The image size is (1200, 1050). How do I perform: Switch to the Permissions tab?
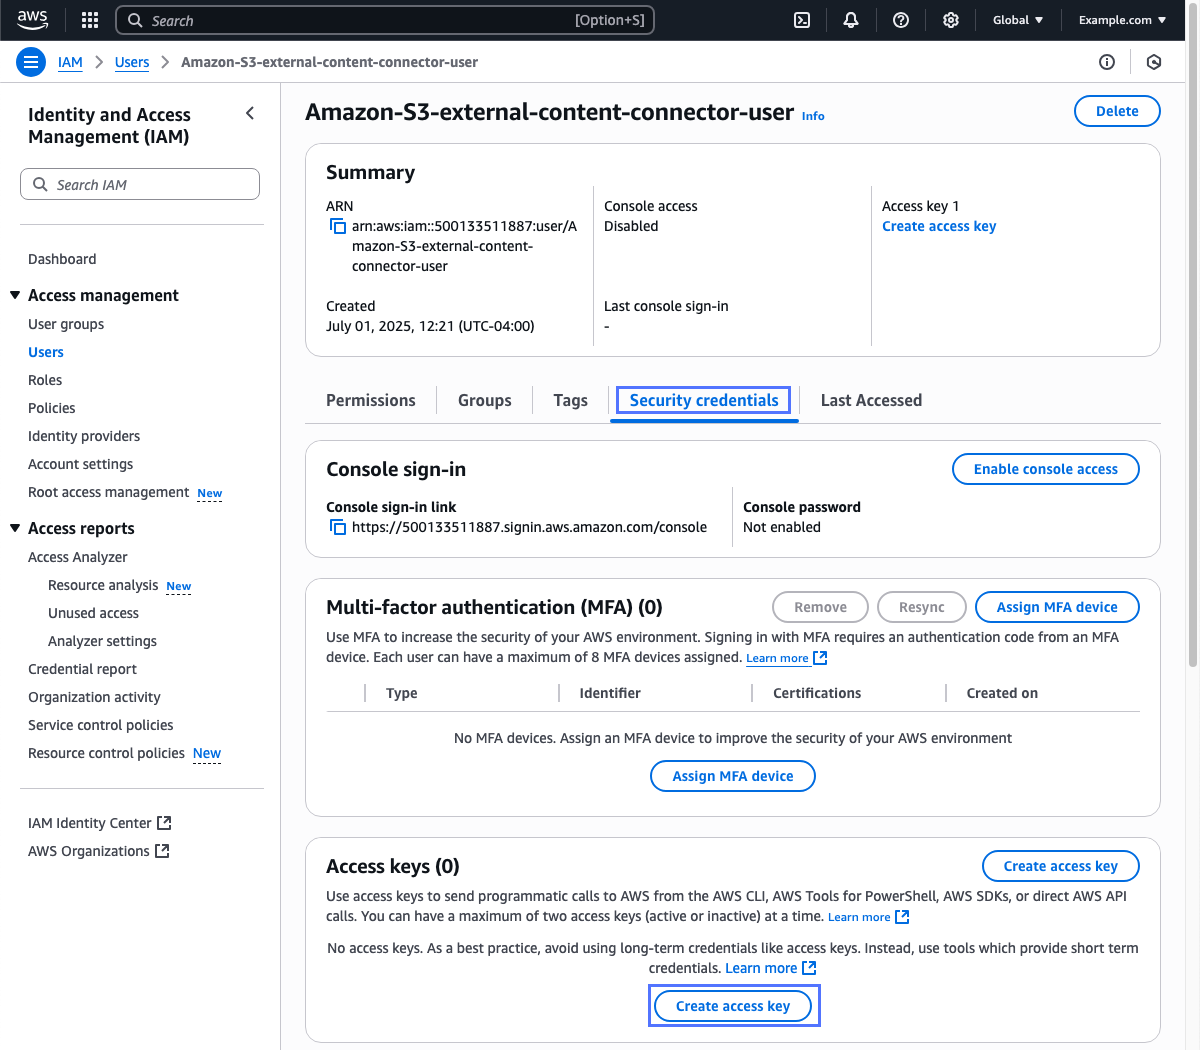[x=371, y=400]
